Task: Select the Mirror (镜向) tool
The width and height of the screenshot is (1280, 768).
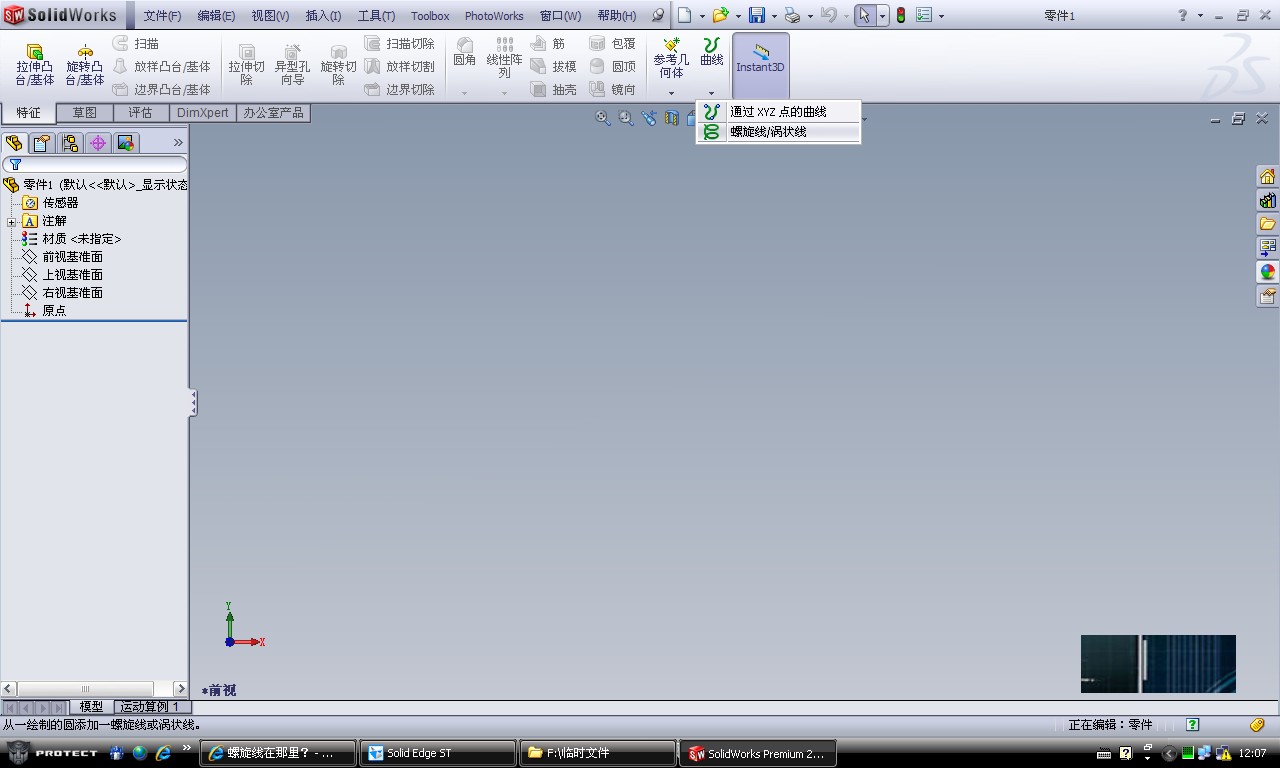Action: pyautogui.click(x=613, y=89)
